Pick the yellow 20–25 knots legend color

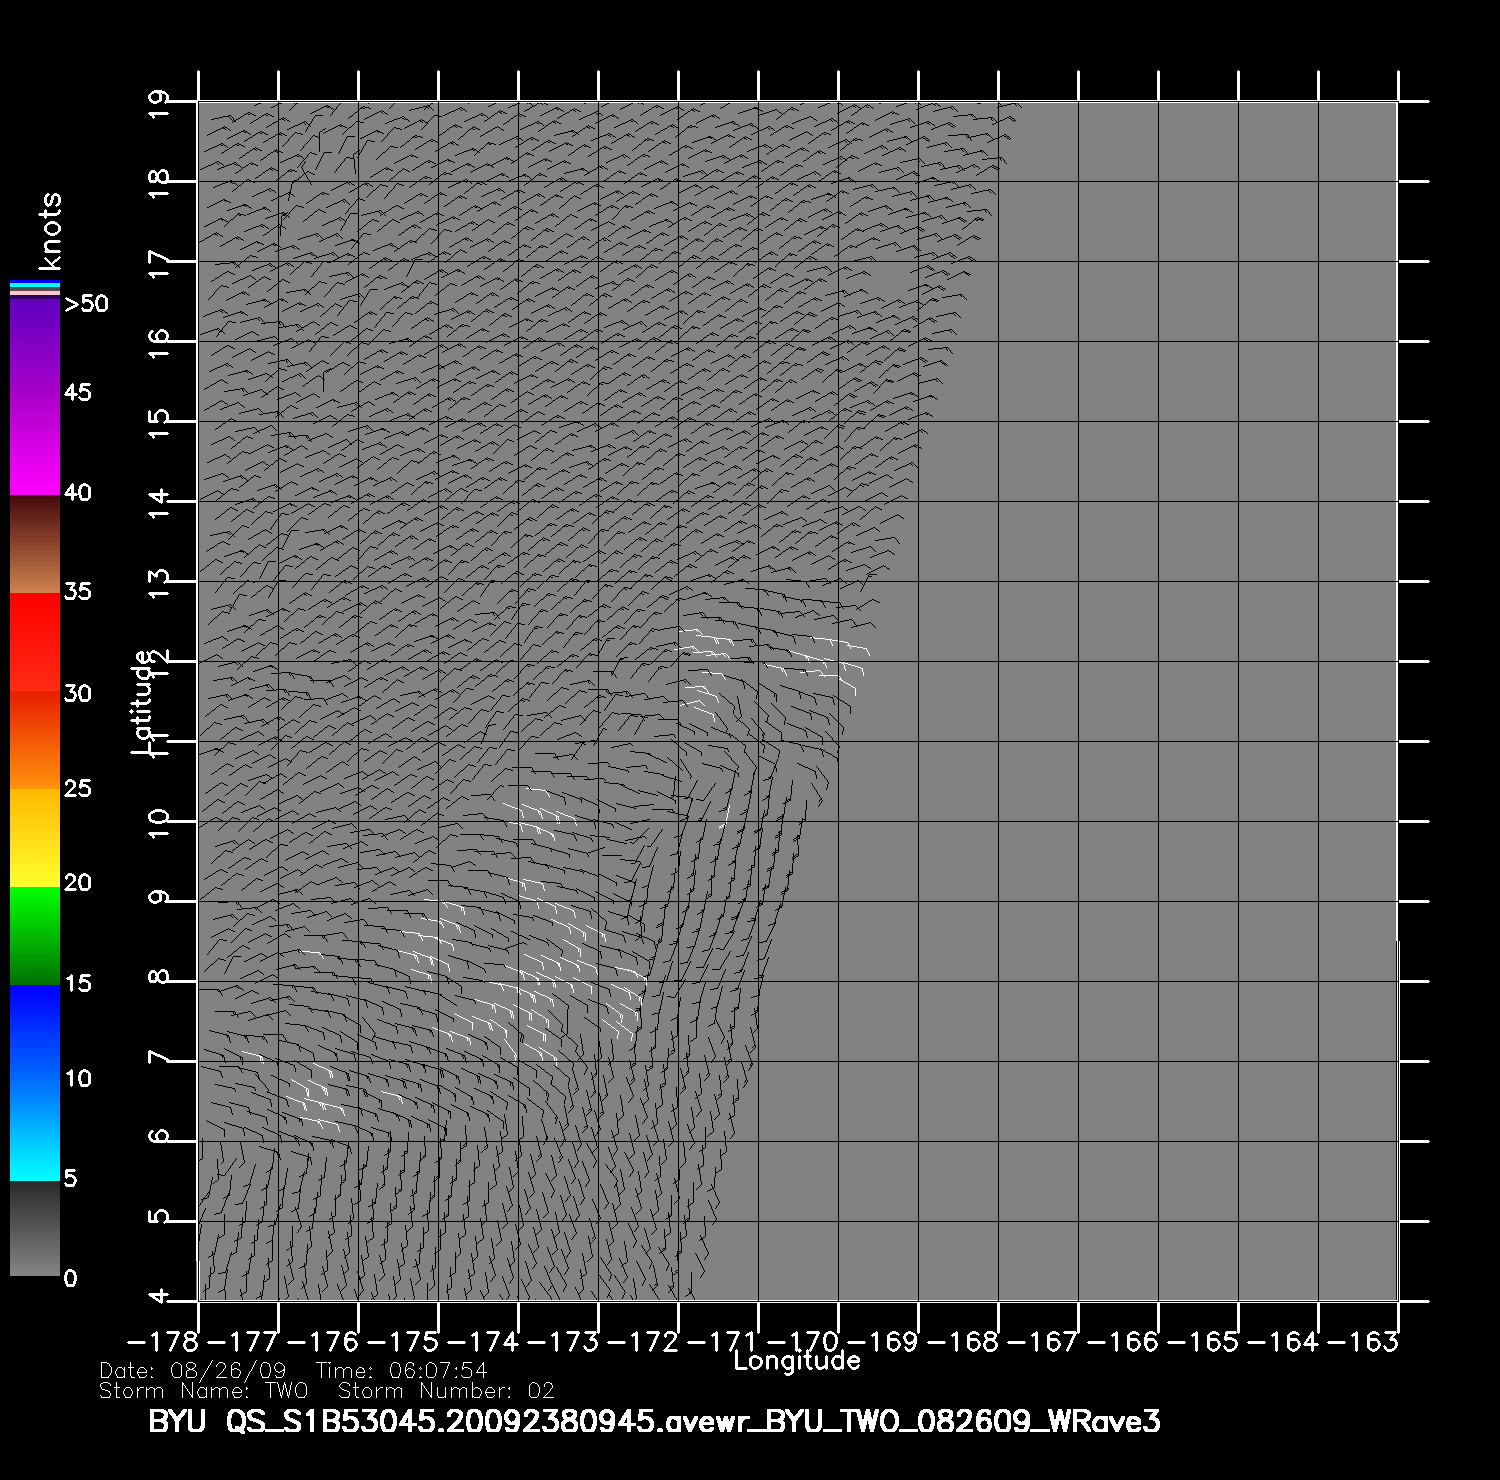pos(35,838)
